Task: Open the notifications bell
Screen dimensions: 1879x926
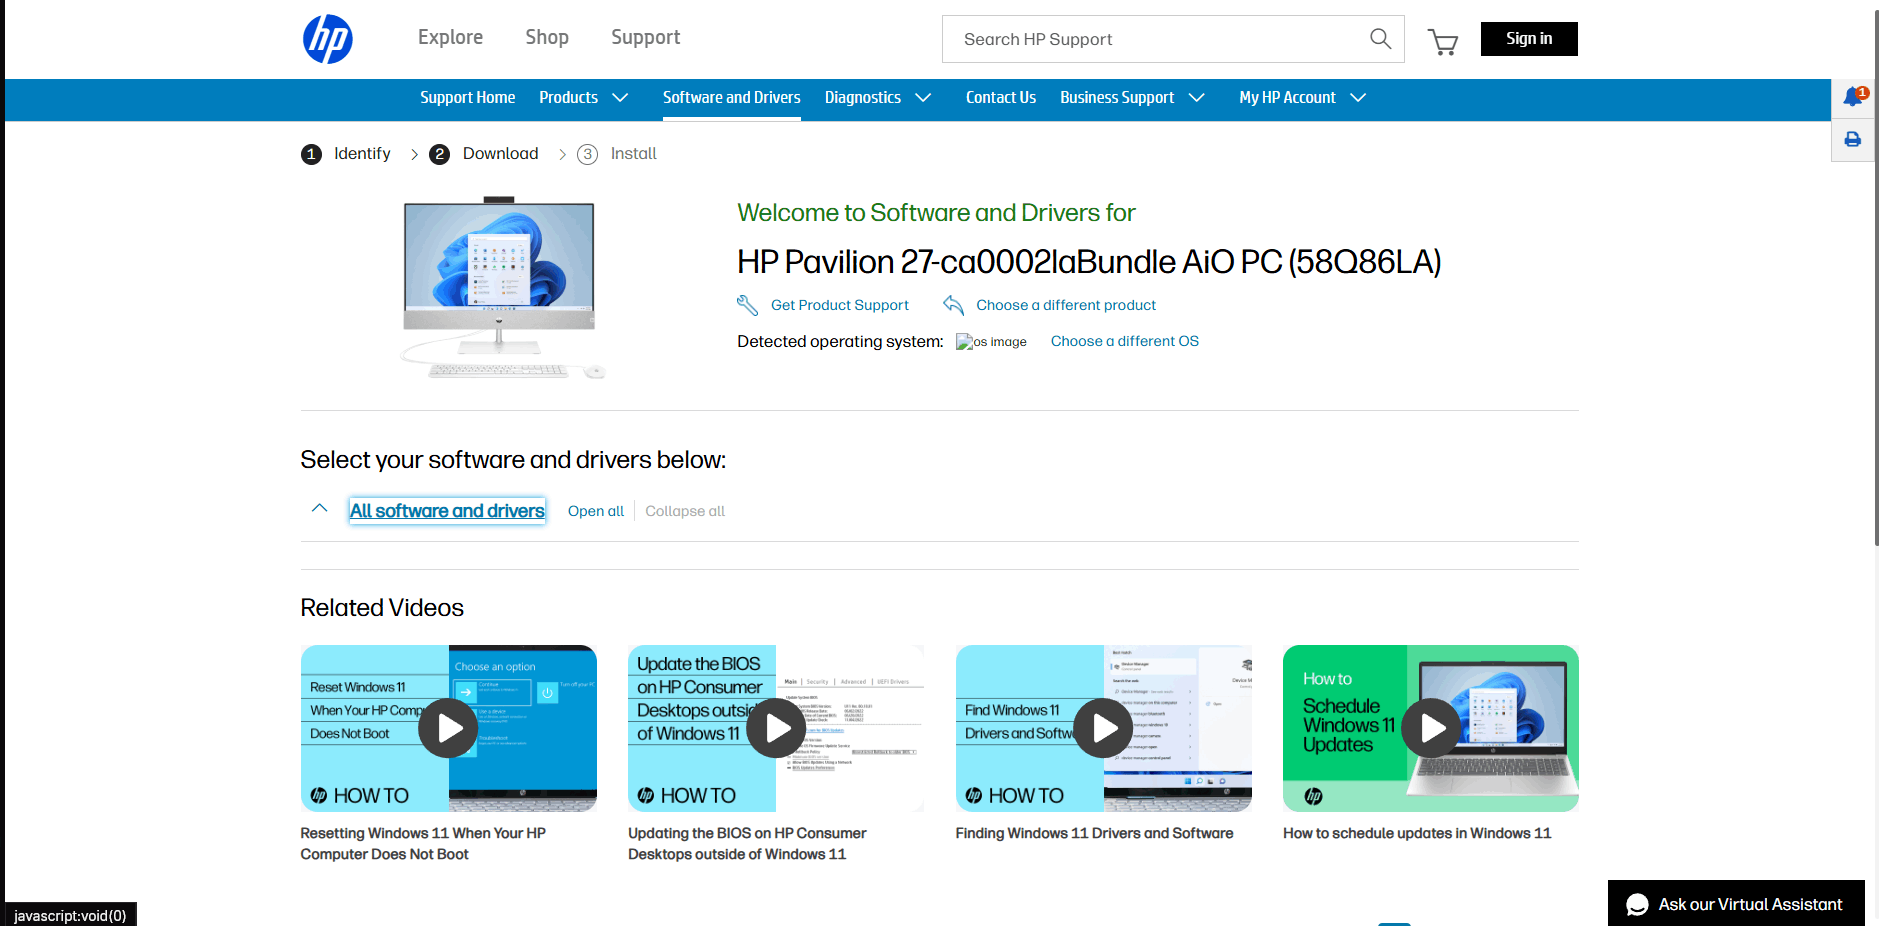Action: (x=1853, y=97)
